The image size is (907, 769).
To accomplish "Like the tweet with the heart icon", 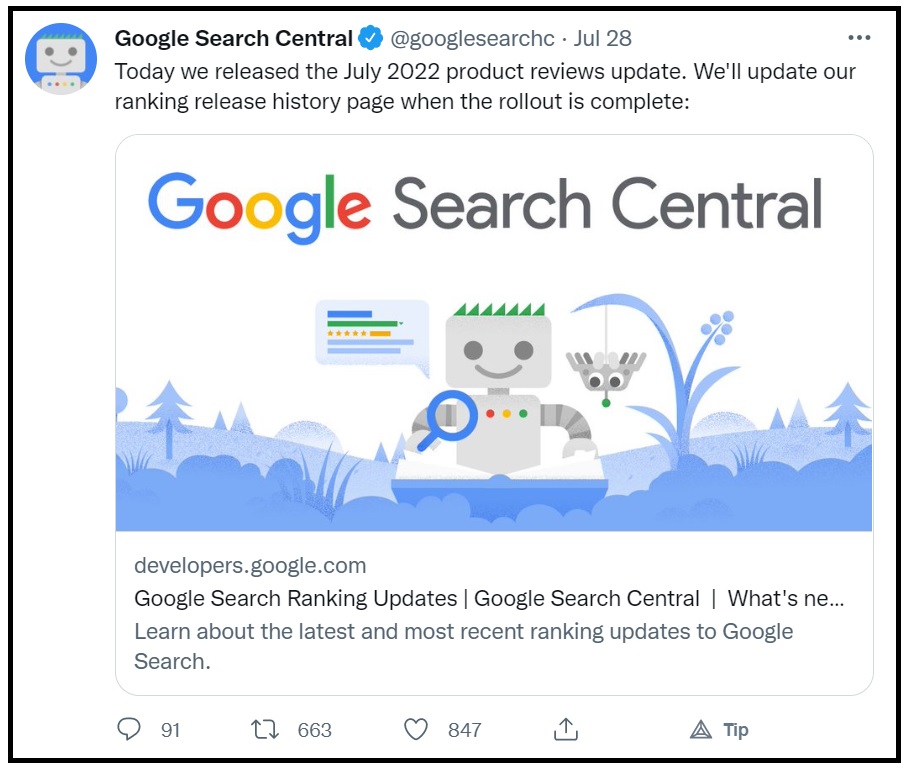I will coord(416,730).
